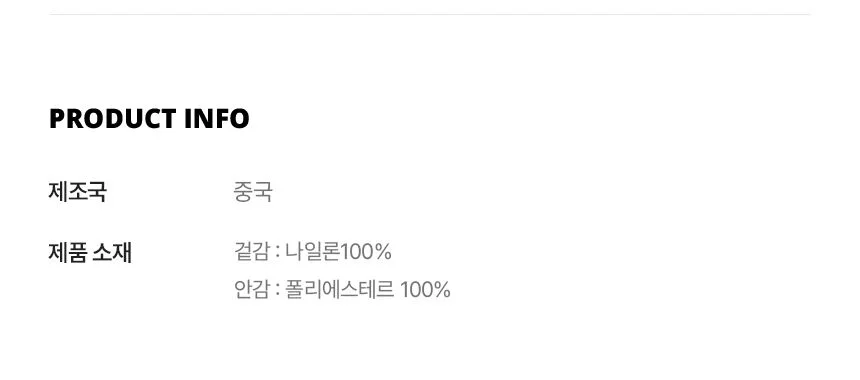Select the letter P of PRODUCT

(x=58, y=119)
